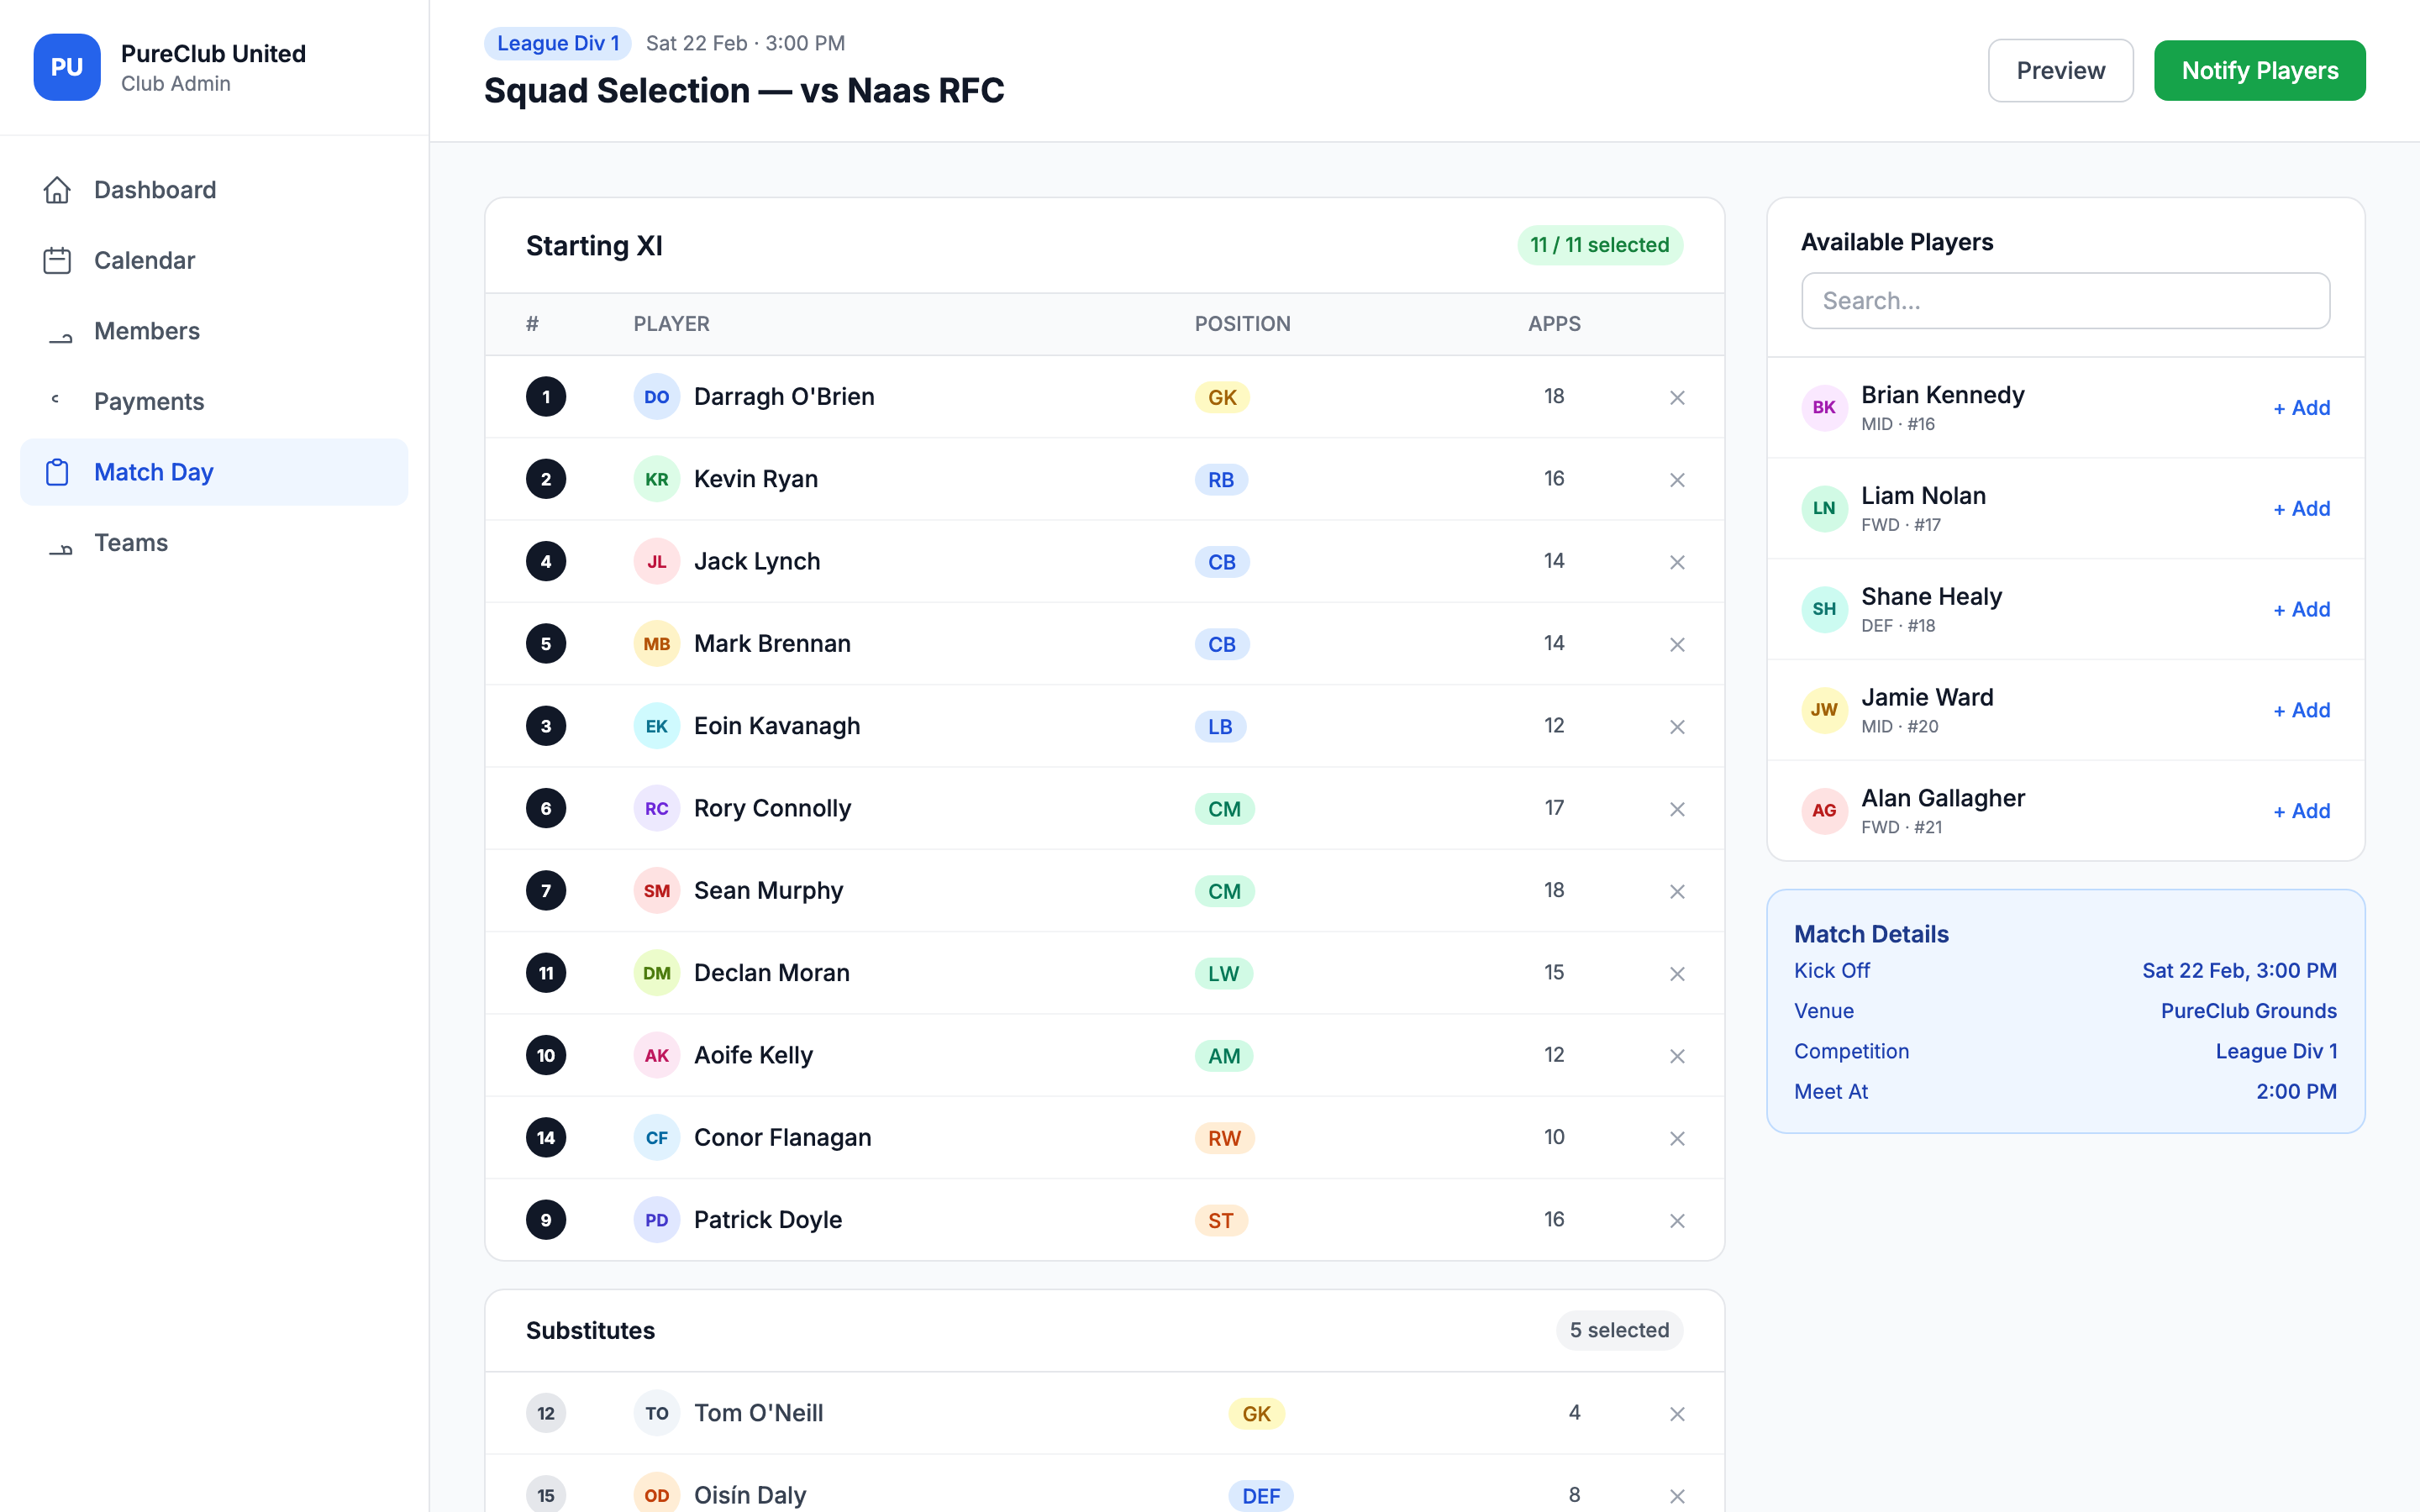Remove Aoife Kelly from the lineup

coord(1677,1056)
